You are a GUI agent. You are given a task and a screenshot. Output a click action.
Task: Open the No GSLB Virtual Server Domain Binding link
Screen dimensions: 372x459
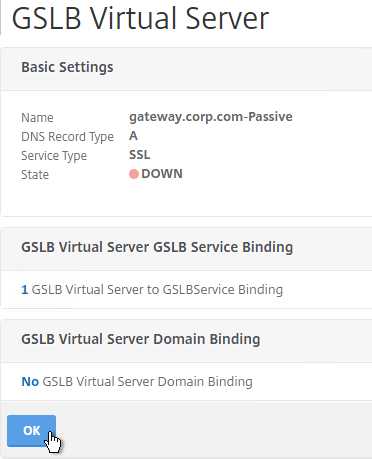(137, 382)
